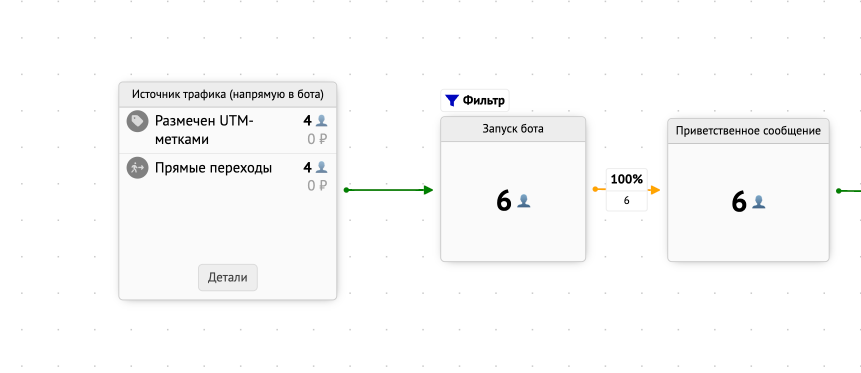Click the big 6 in Запуск бота
Screen dimensions: 861x373
504,201
